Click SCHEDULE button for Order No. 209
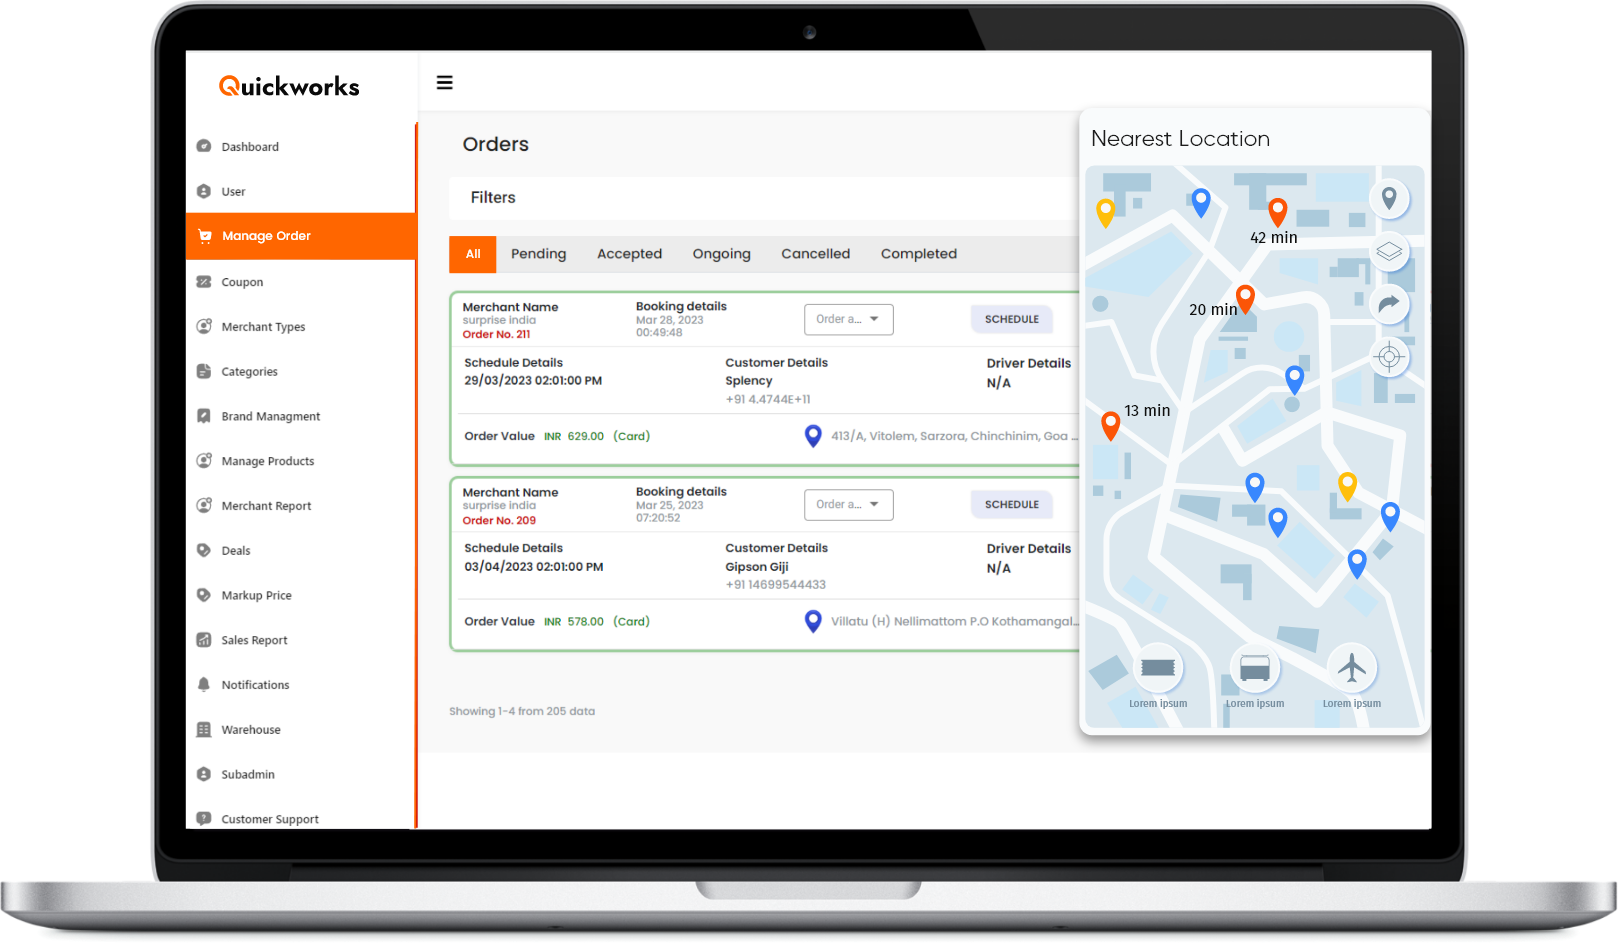 pos(1011,505)
